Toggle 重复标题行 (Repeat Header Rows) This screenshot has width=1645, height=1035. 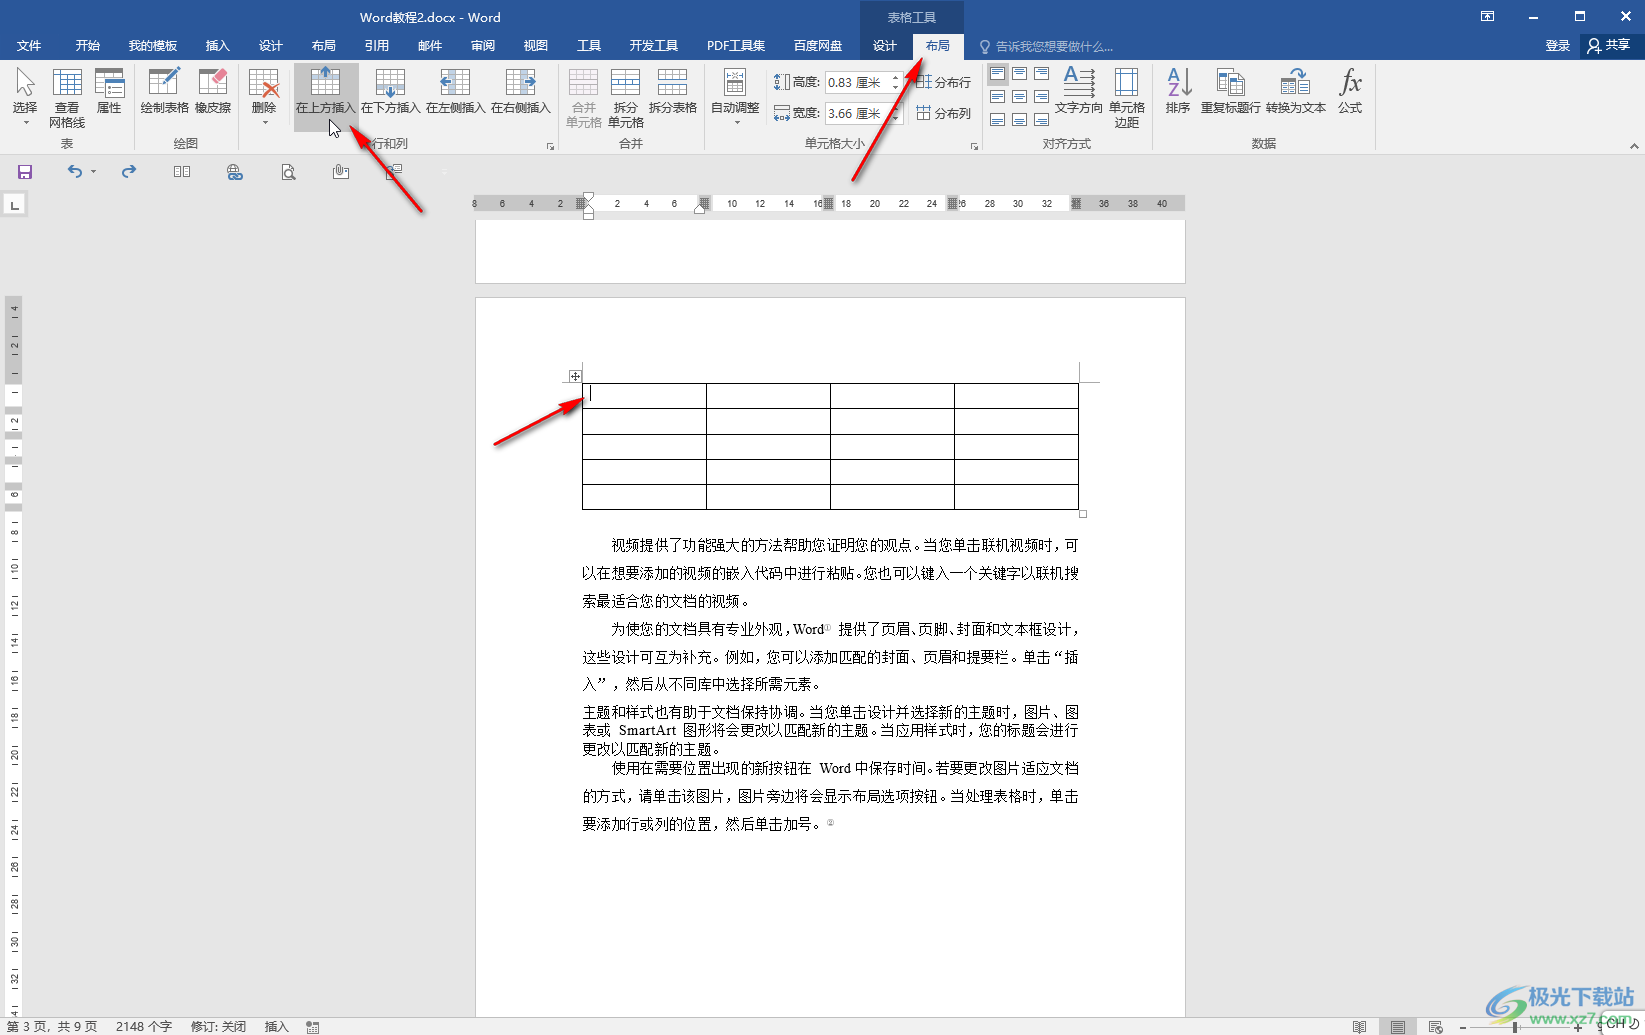[x=1231, y=90]
